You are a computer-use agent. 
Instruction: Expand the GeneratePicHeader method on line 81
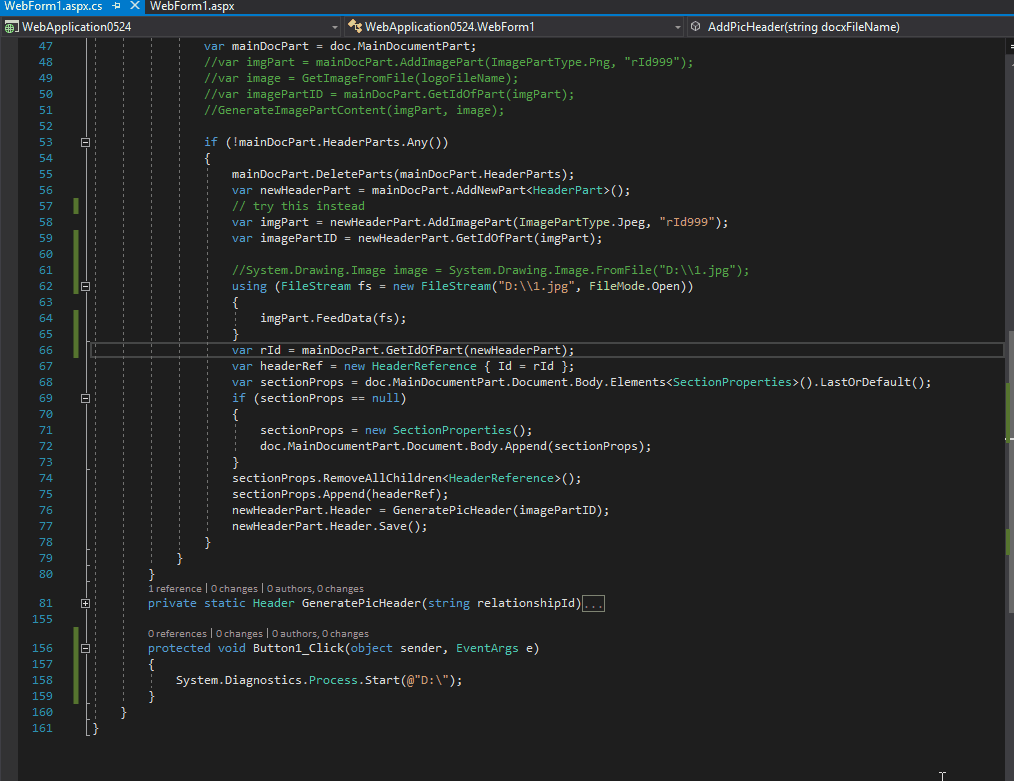coord(85,603)
